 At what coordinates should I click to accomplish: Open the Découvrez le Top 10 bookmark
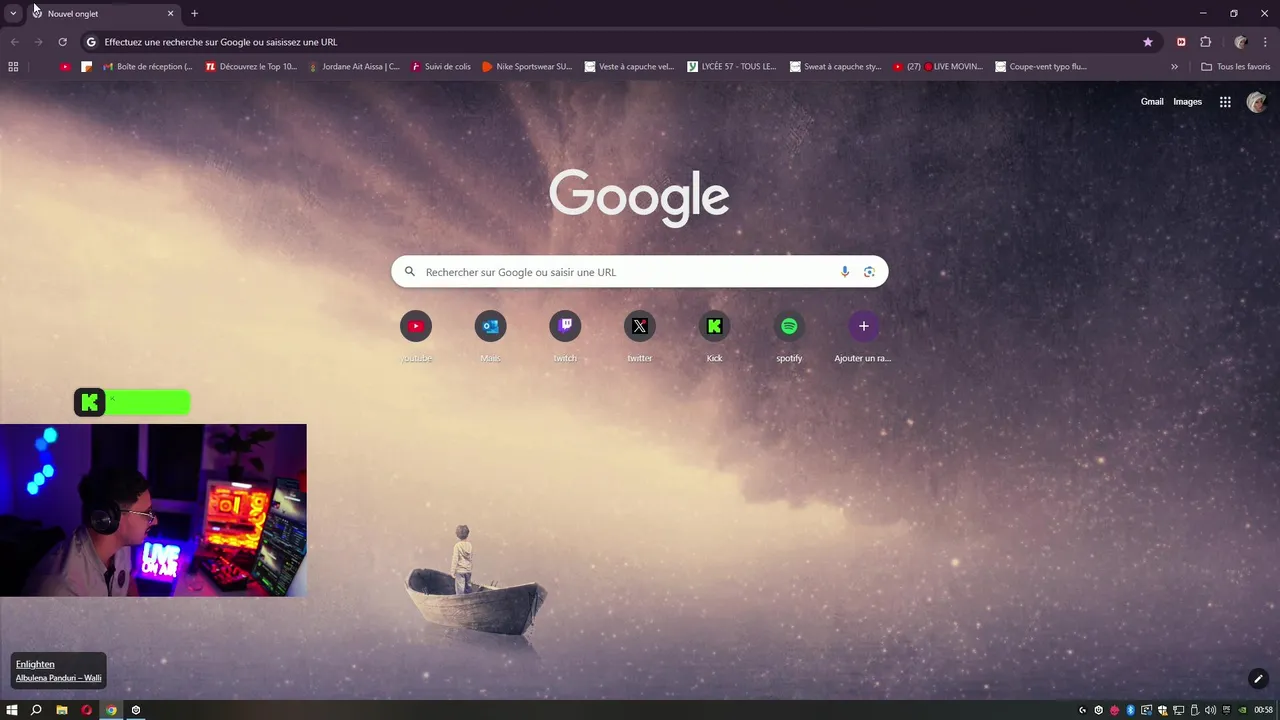tap(251, 67)
